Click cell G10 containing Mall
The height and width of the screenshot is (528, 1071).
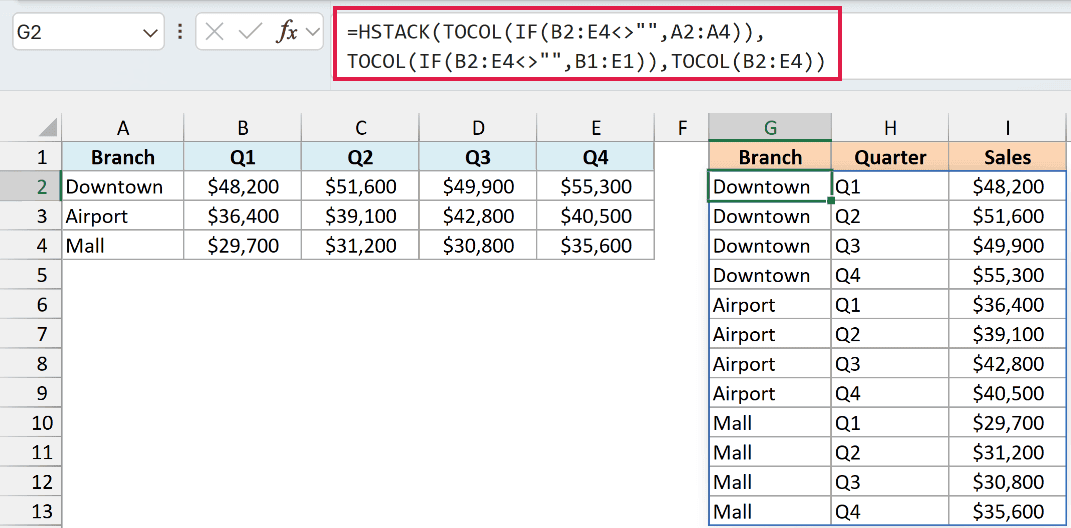pos(770,423)
